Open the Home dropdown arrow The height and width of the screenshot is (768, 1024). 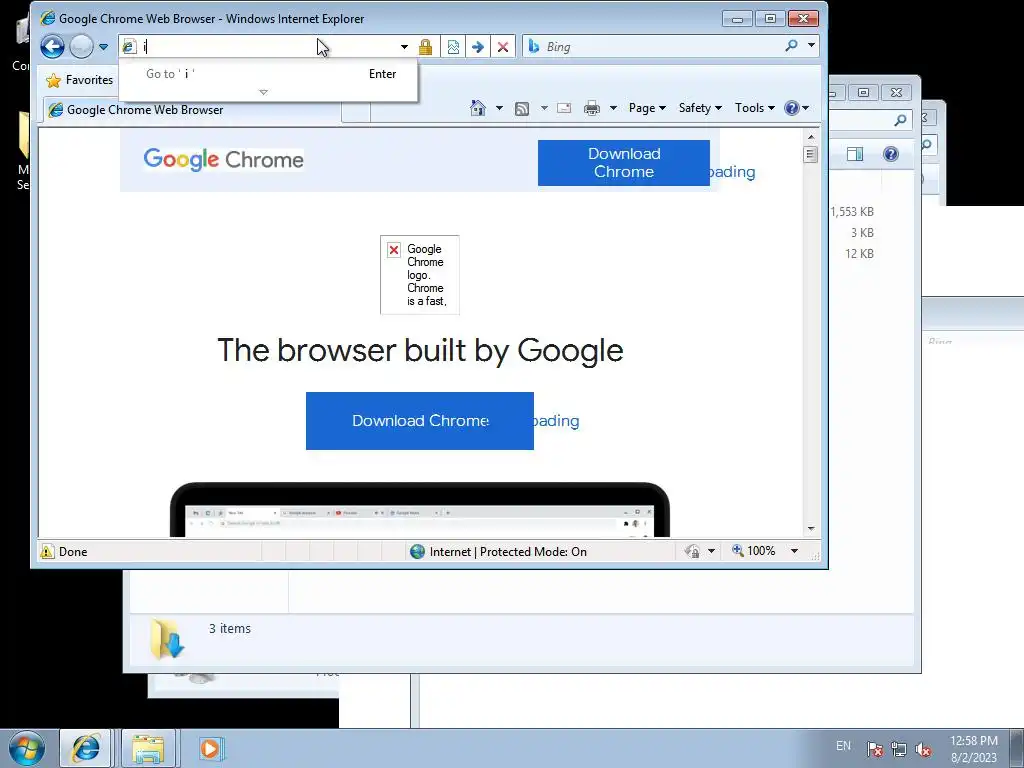pyautogui.click(x=500, y=108)
